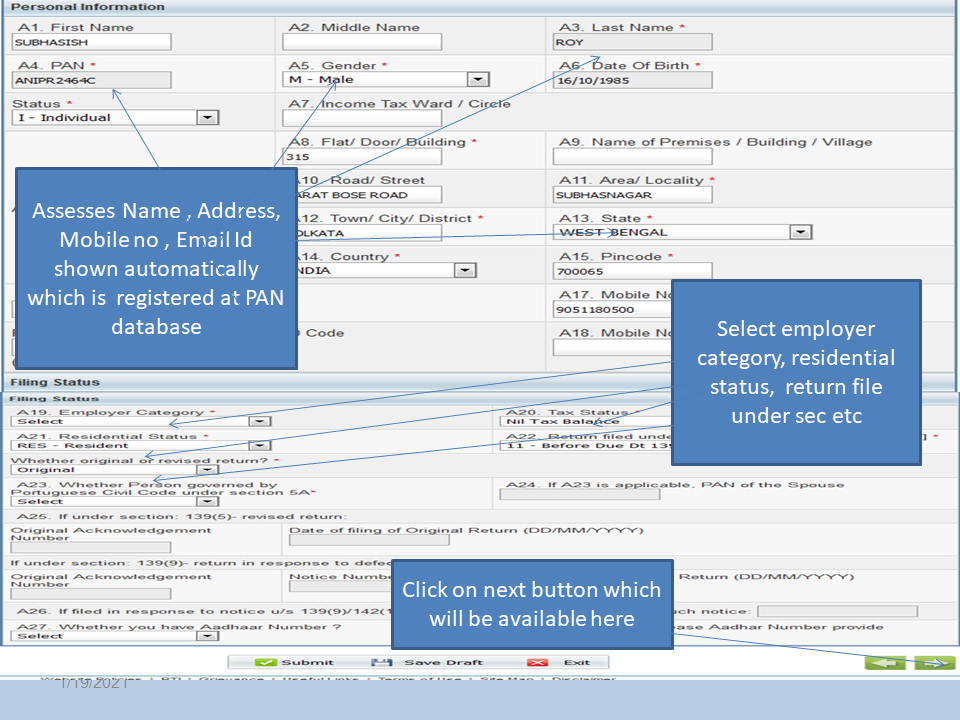Click the 'A25. If under section: 139(5)' text

(x=181, y=516)
